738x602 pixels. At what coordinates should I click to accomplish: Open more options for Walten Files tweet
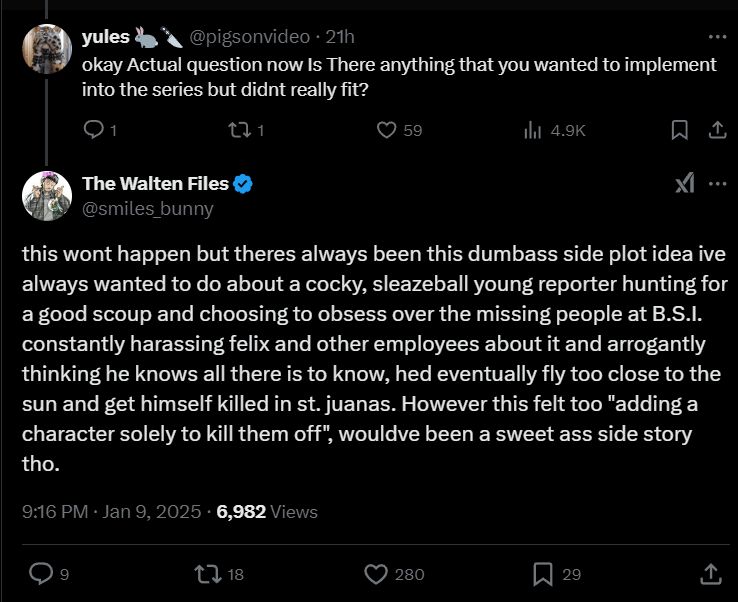pos(716,184)
